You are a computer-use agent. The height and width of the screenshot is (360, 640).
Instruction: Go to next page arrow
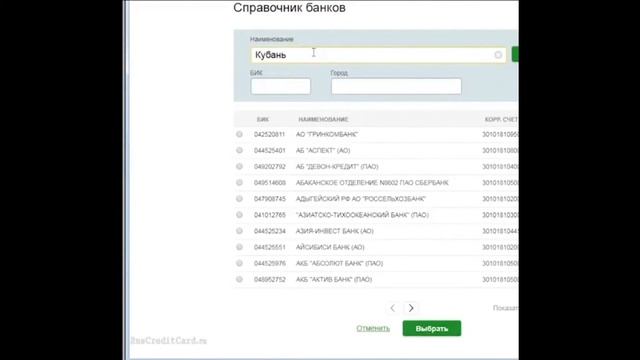(x=411, y=308)
